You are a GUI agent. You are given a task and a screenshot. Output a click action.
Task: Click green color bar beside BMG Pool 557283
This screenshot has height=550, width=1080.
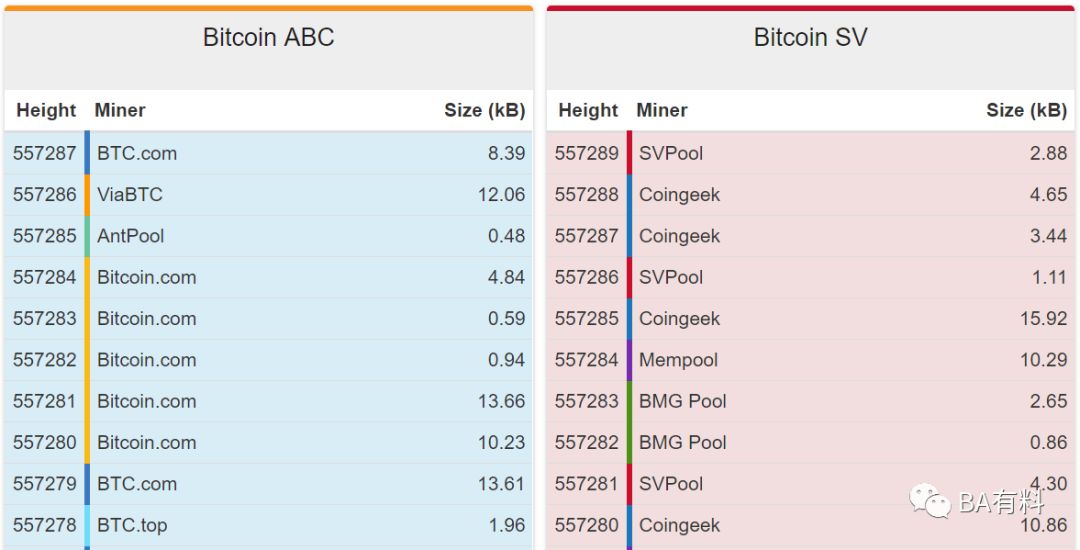(x=630, y=401)
